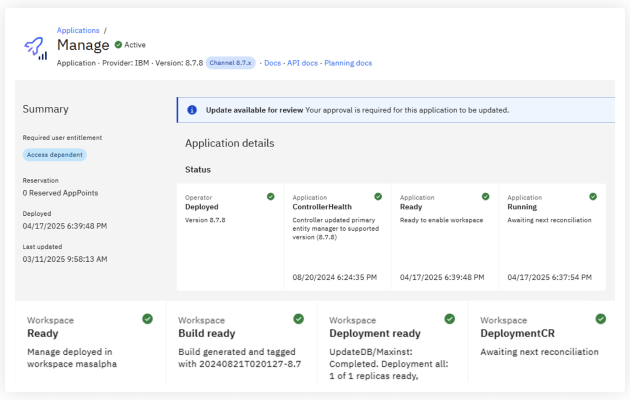Screen dimensions: 630x400
Task: Click the Application Ready green checkmark
Action: pos(485,197)
